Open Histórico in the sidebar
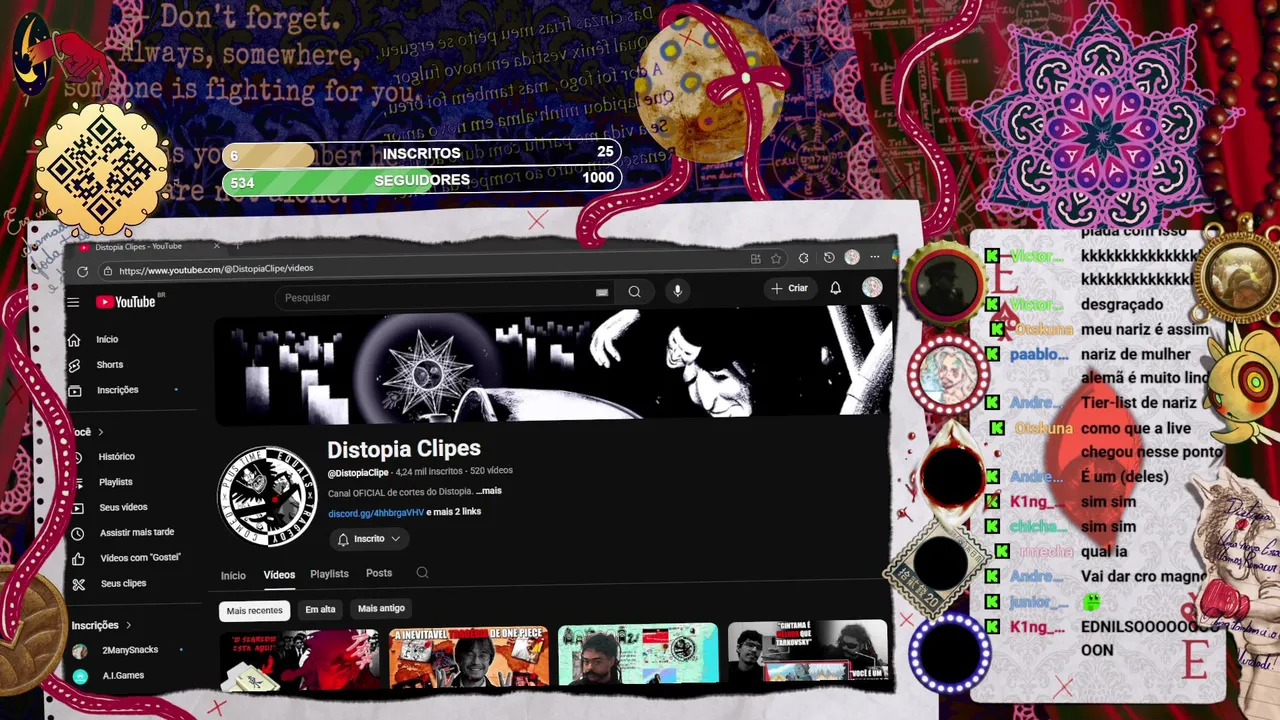Viewport: 1280px width, 720px height. (116, 456)
